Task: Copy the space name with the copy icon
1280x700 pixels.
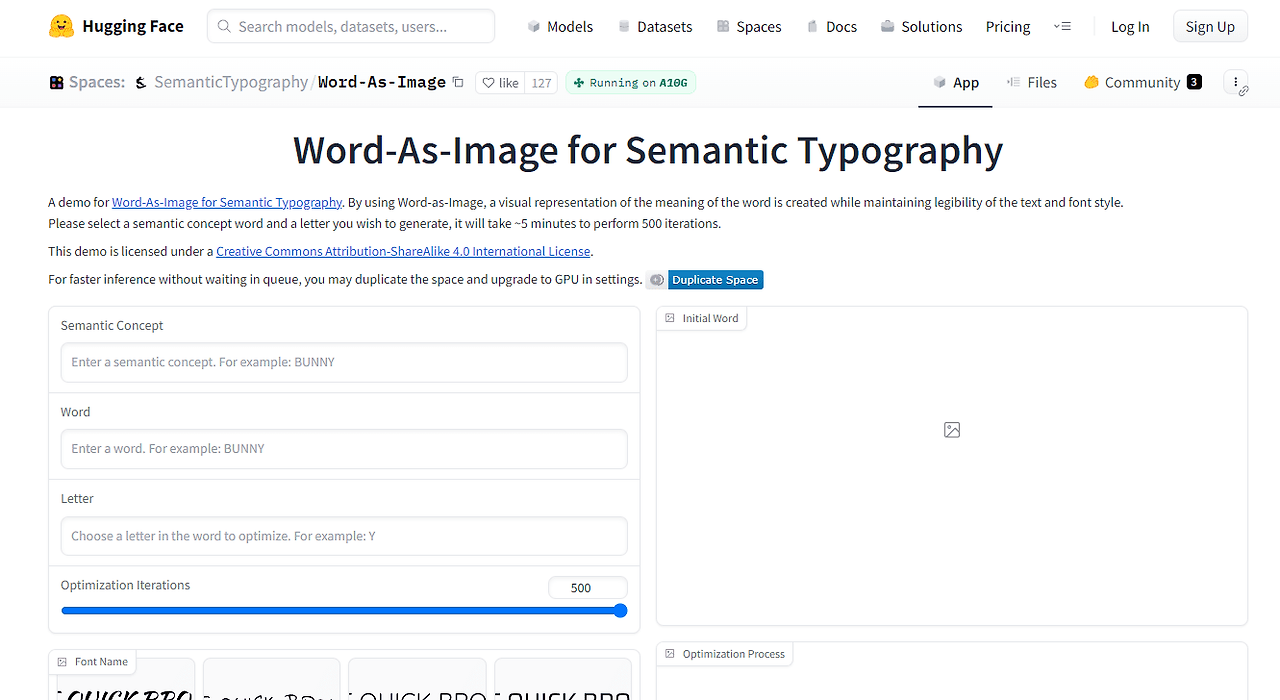Action: (458, 82)
